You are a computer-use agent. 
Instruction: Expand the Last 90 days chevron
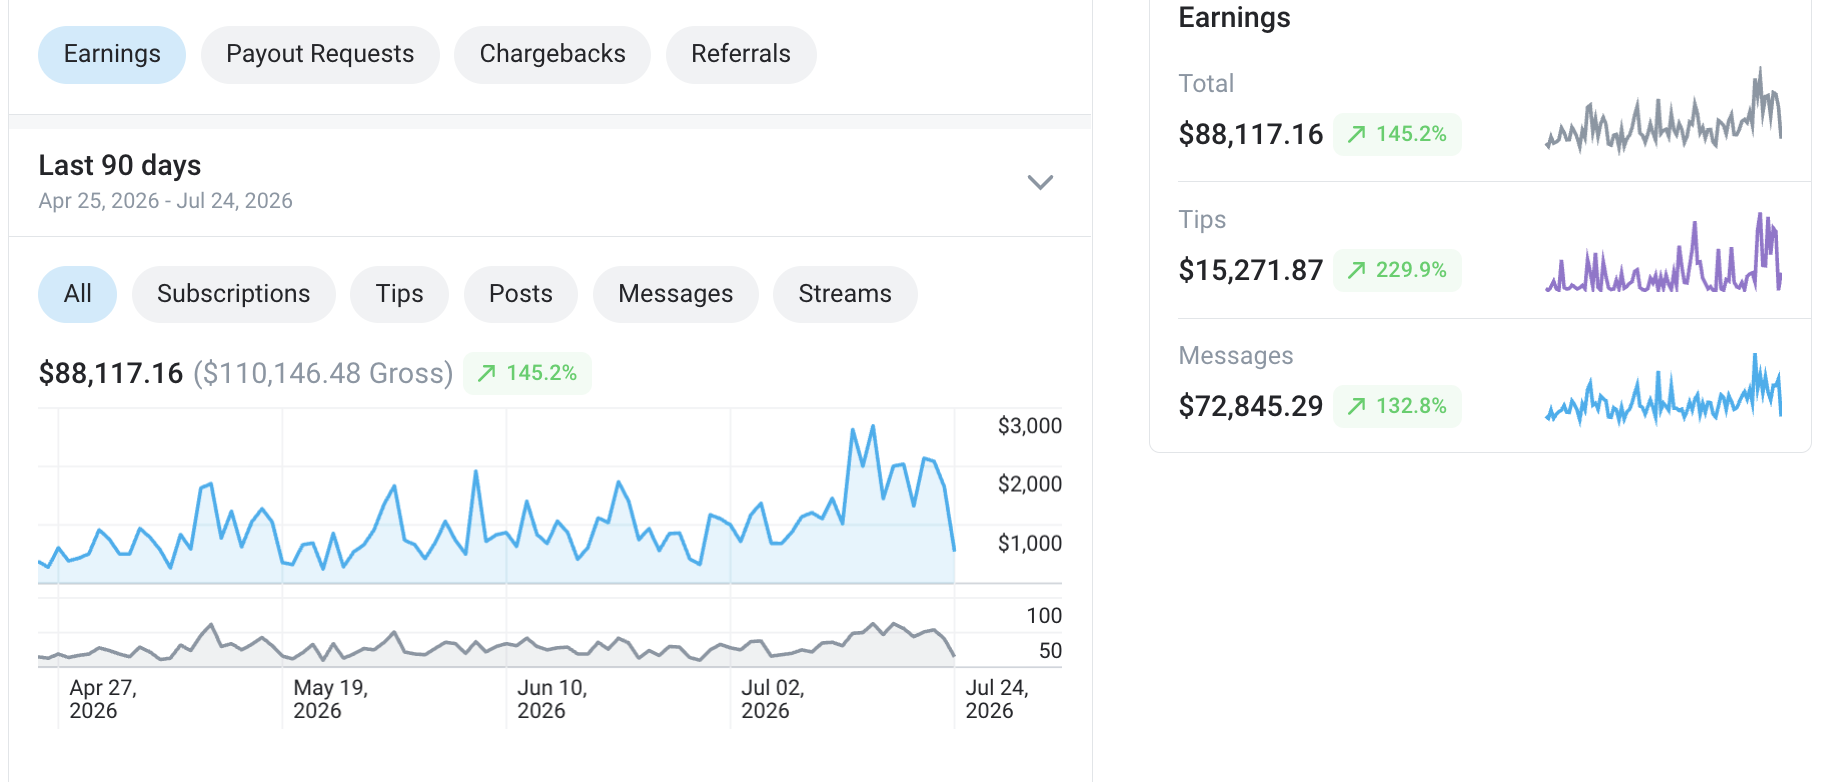point(1040,182)
